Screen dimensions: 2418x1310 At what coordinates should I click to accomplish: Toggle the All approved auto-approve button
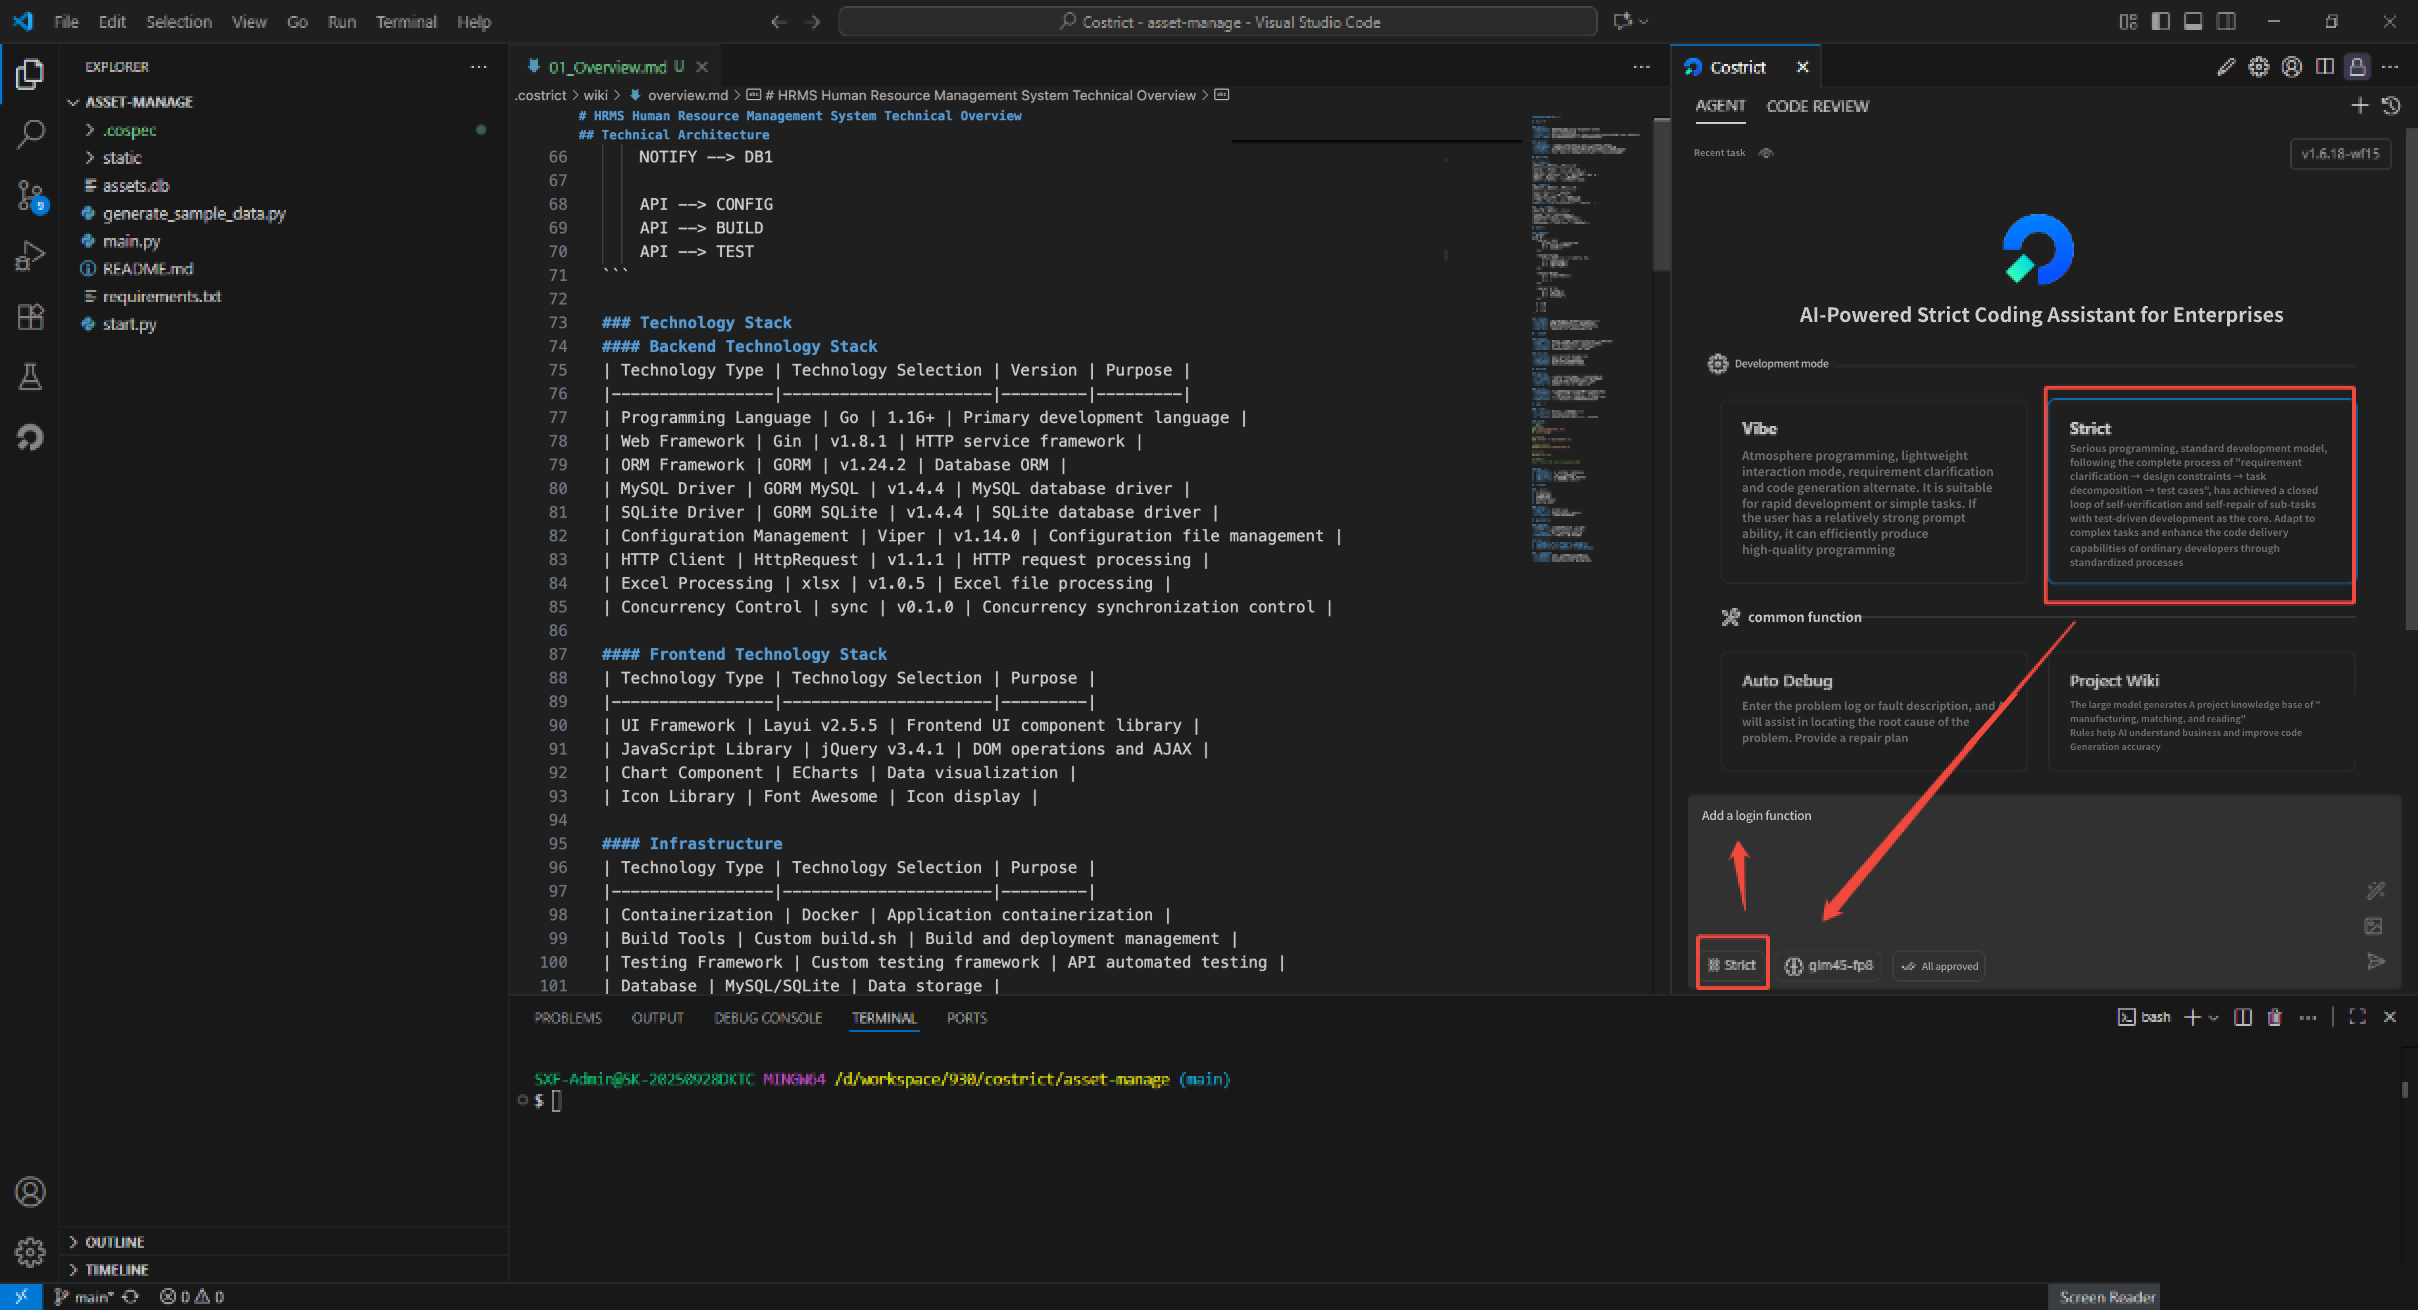[1939, 966]
